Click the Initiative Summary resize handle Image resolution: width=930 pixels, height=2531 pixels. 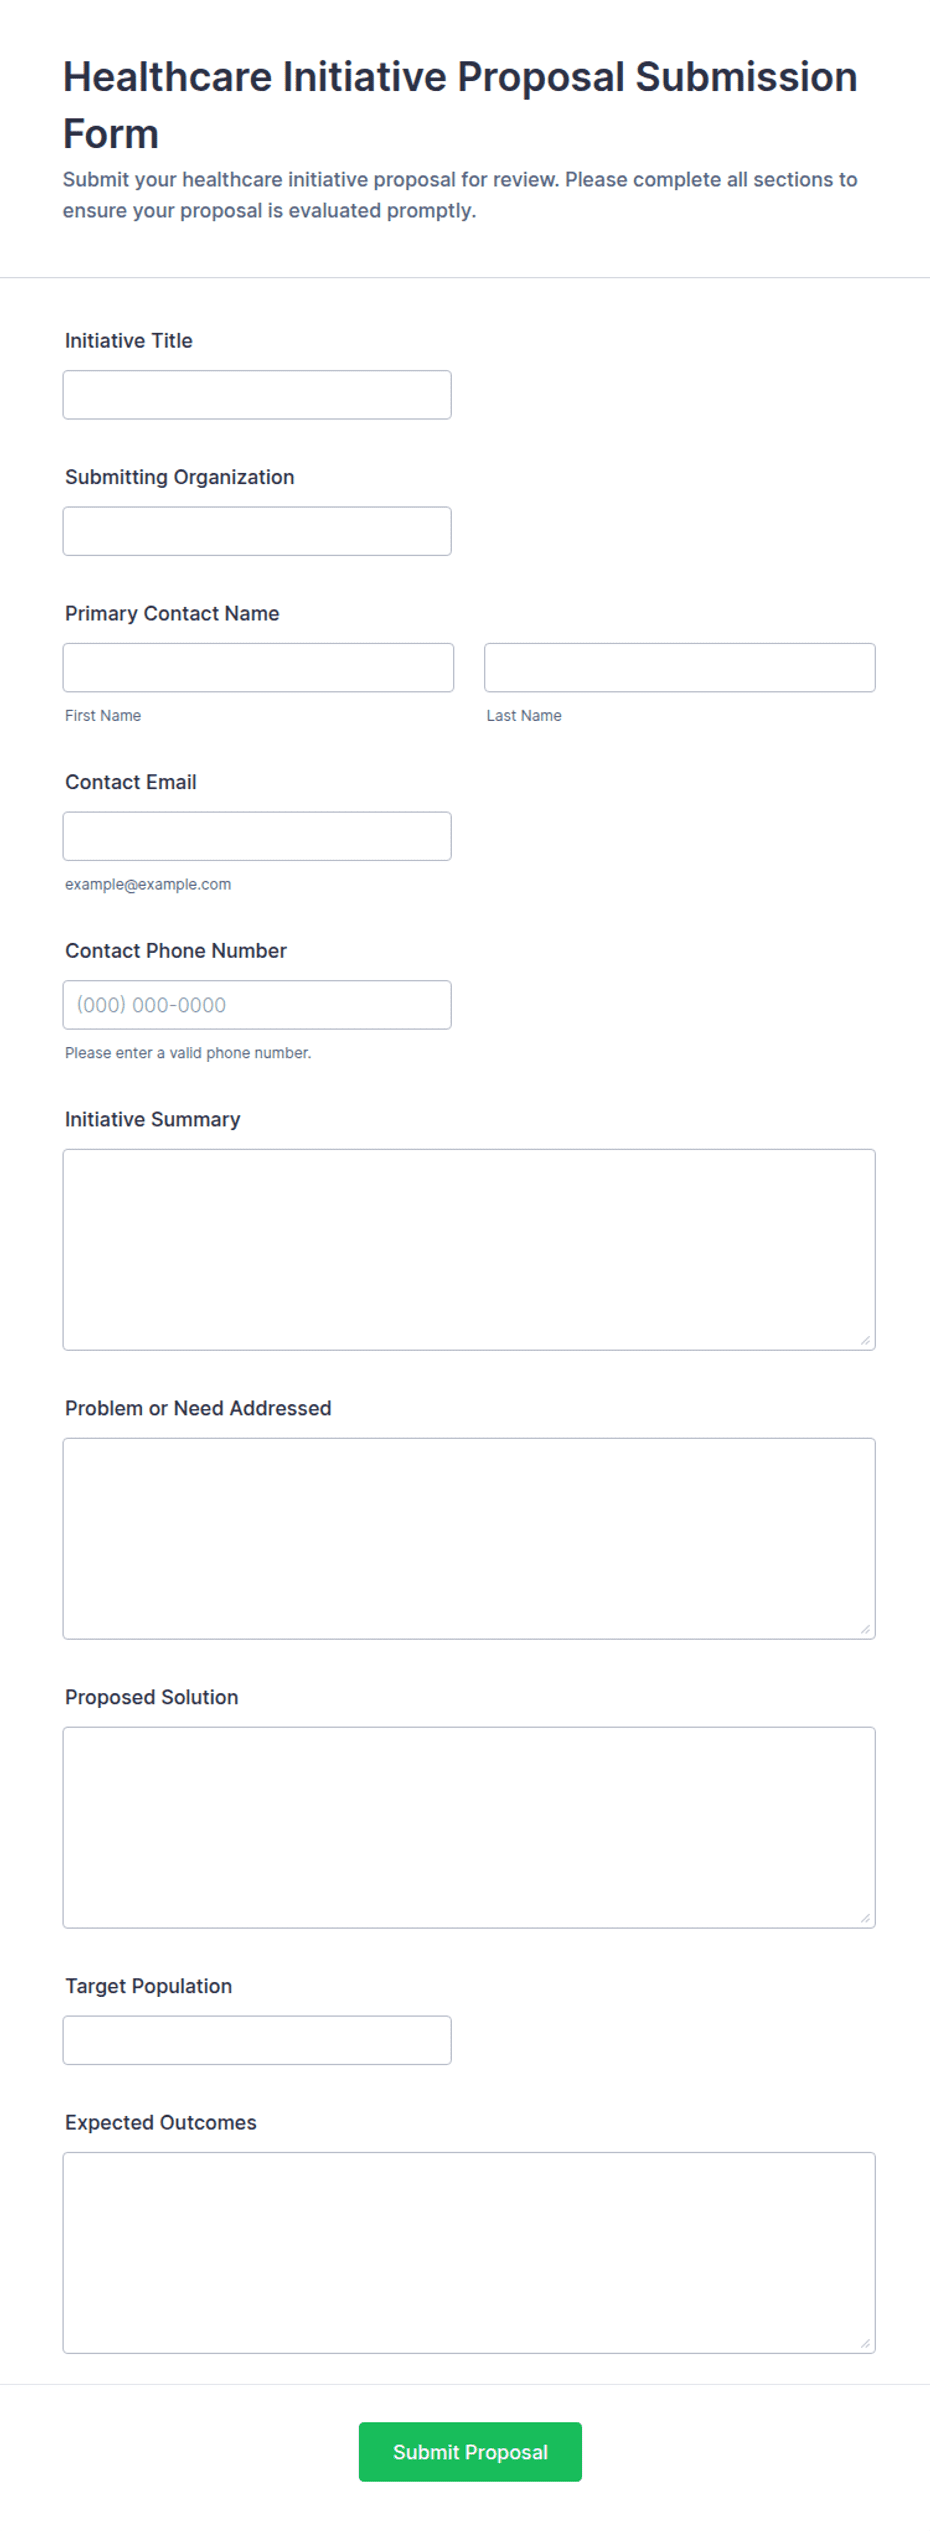coord(866,1341)
